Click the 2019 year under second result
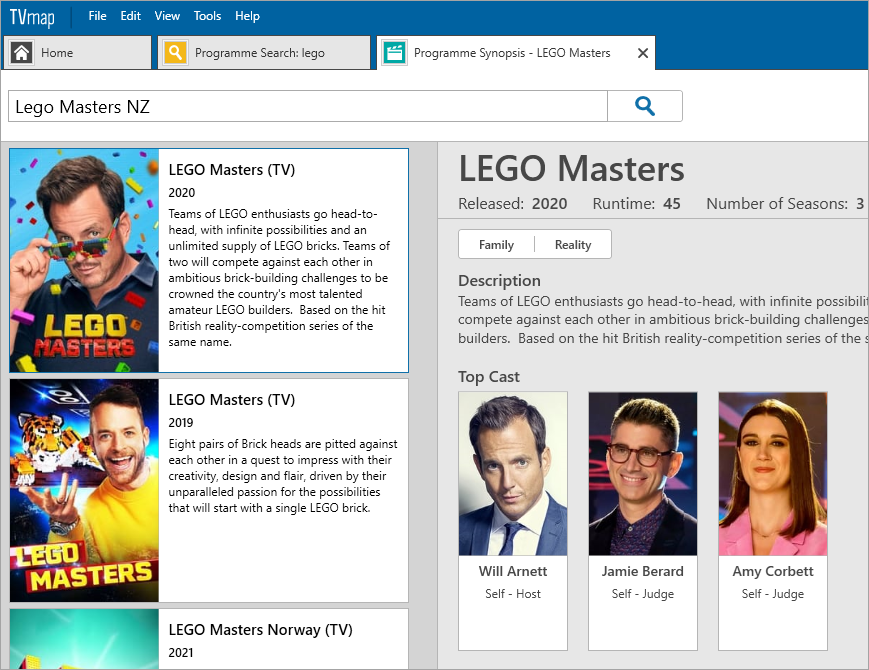 pyautogui.click(x=181, y=423)
